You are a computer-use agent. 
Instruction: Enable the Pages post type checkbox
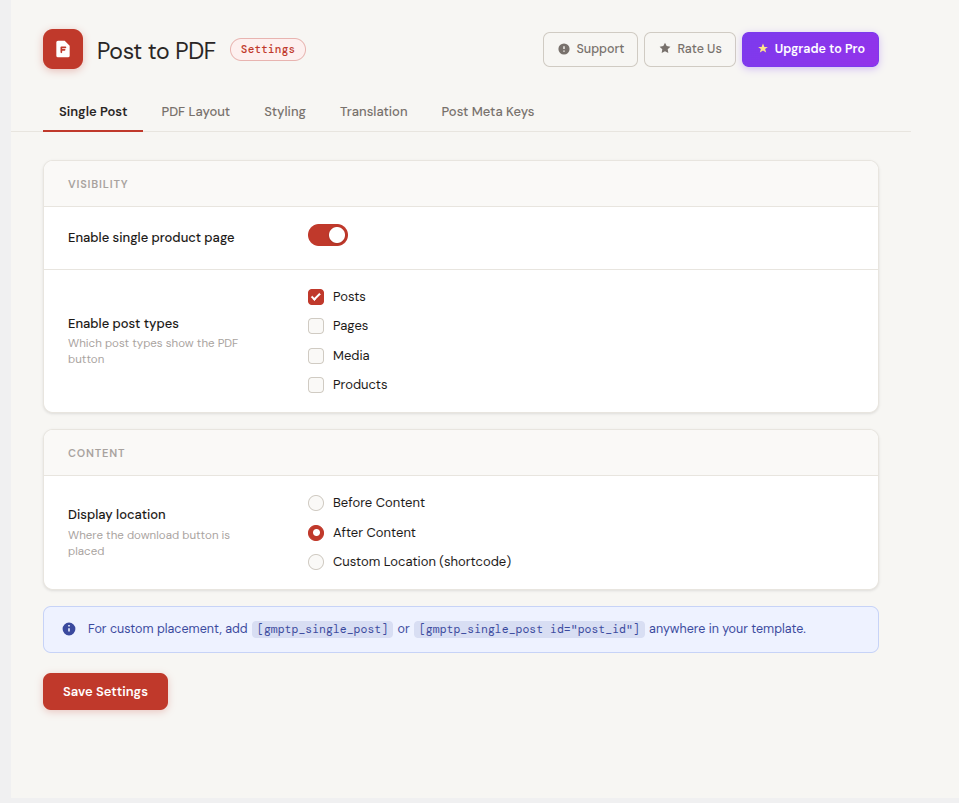pyautogui.click(x=316, y=326)
